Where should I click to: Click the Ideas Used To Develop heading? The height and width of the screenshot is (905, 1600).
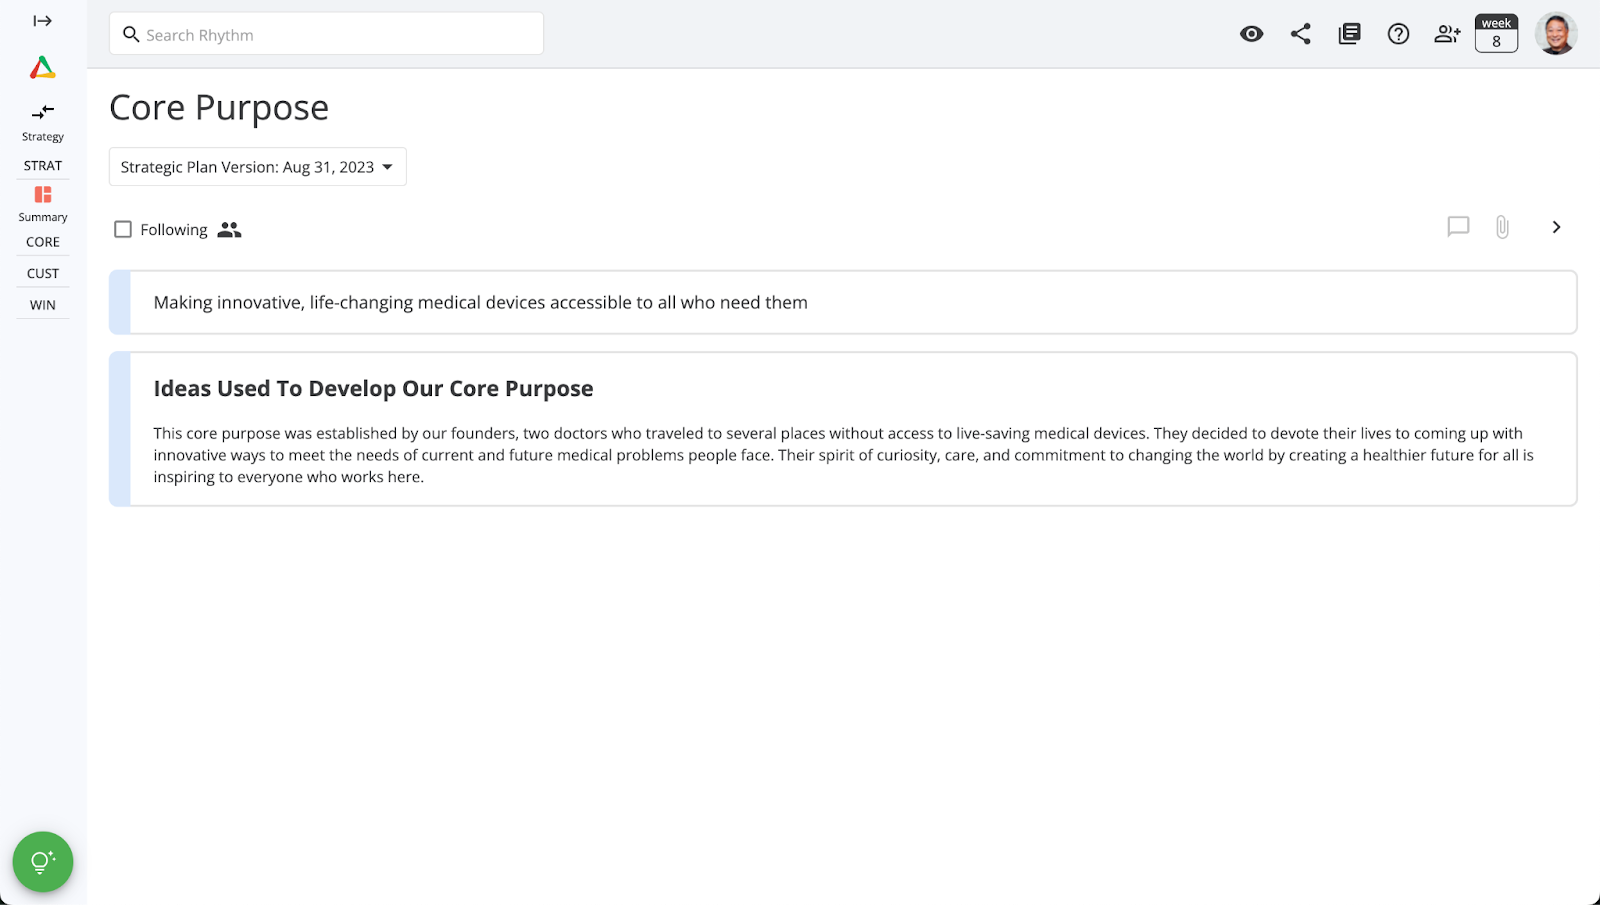[x=373, y=388]
